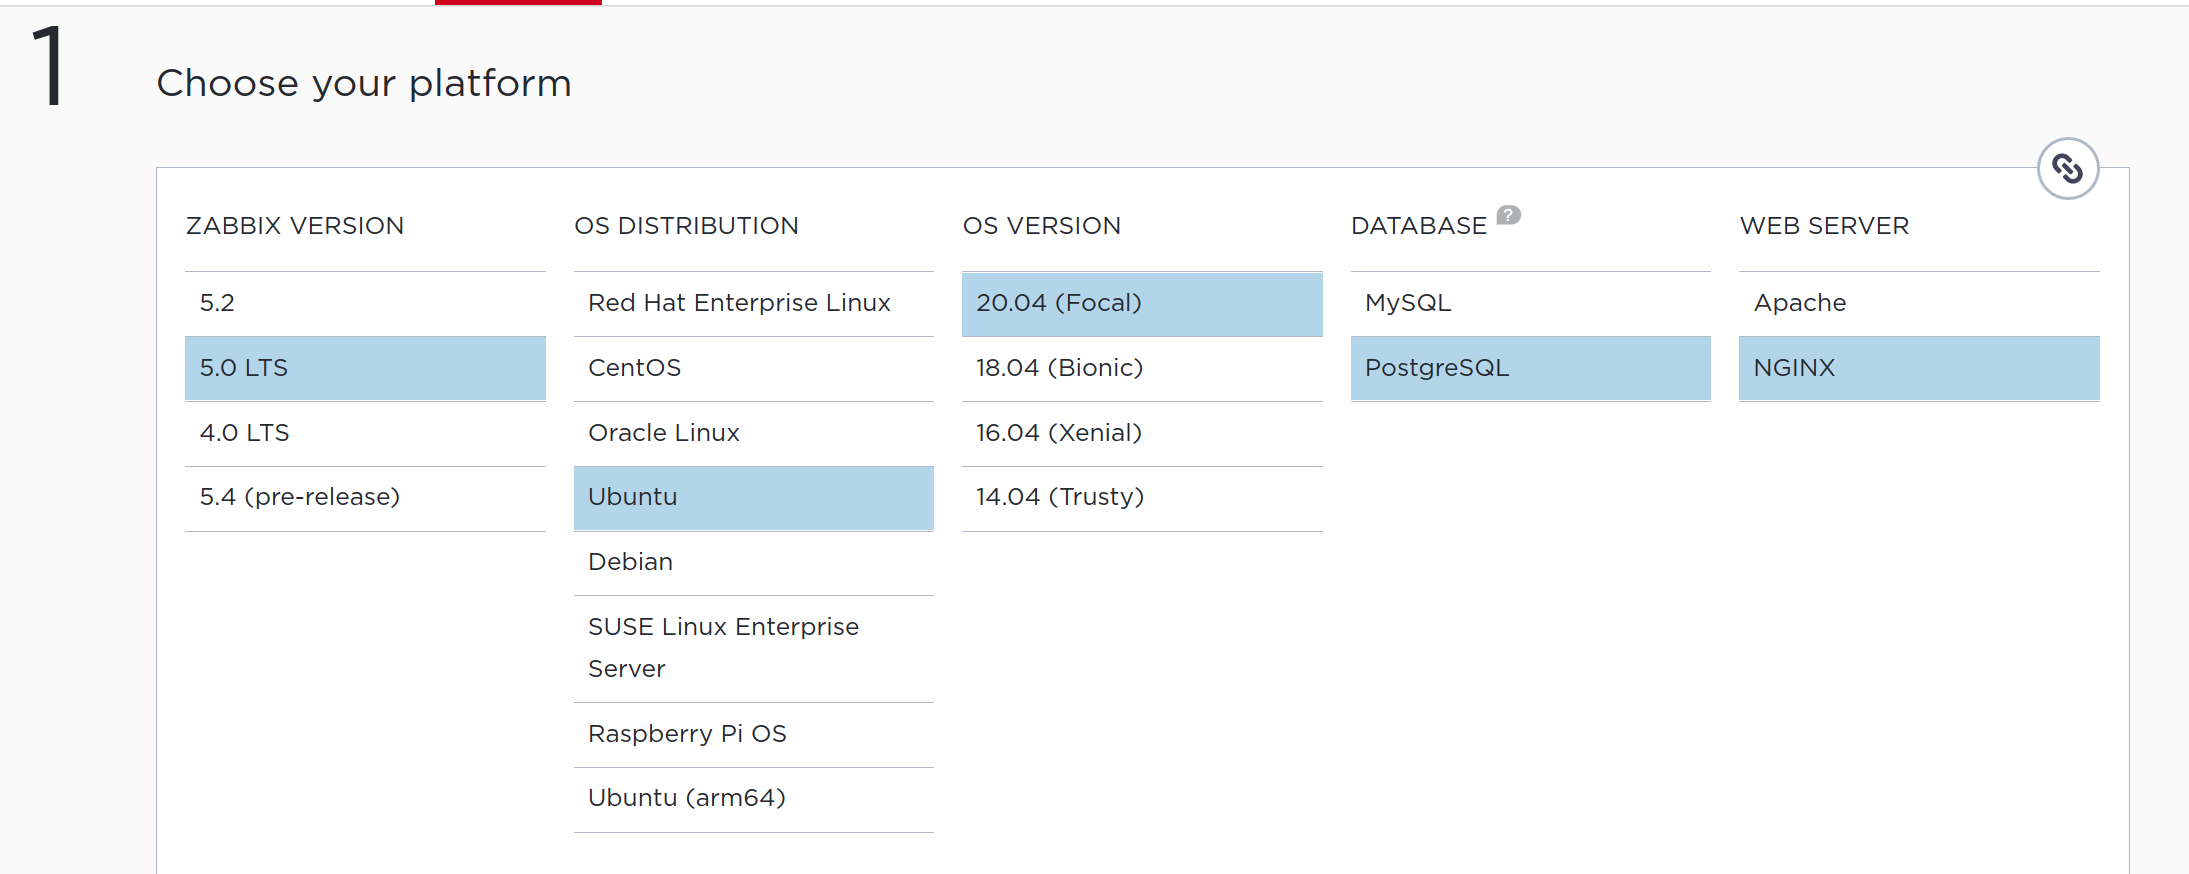Choose Apache as the web server
The width and height of the screenshot is (2189, 874).
[x=1918, y=303]
